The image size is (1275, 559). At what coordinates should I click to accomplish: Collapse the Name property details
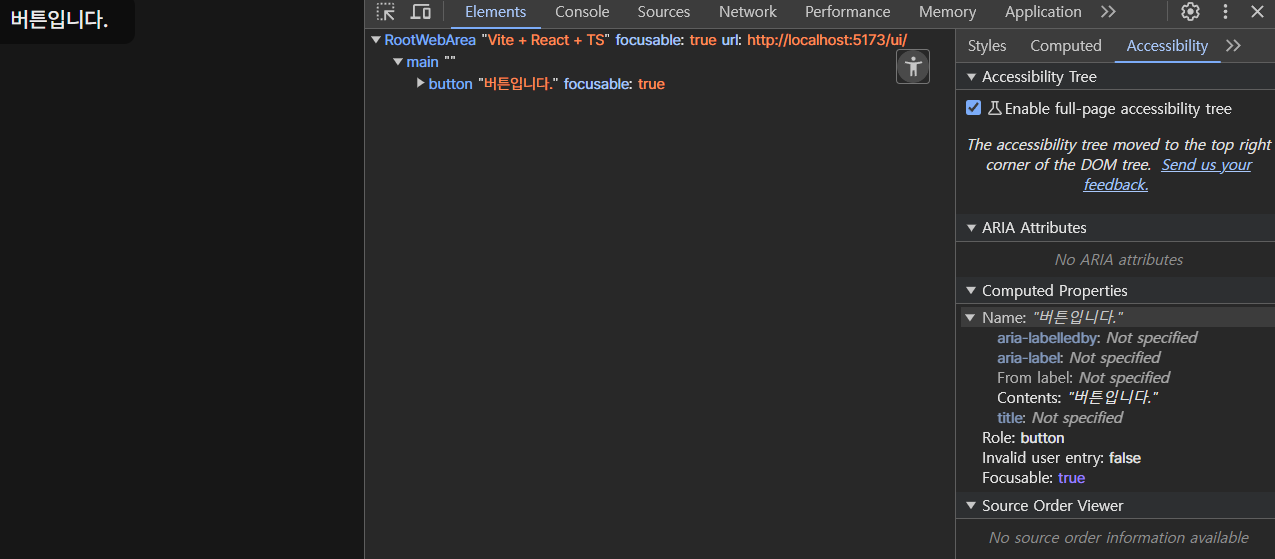click(x=969, y=318)
